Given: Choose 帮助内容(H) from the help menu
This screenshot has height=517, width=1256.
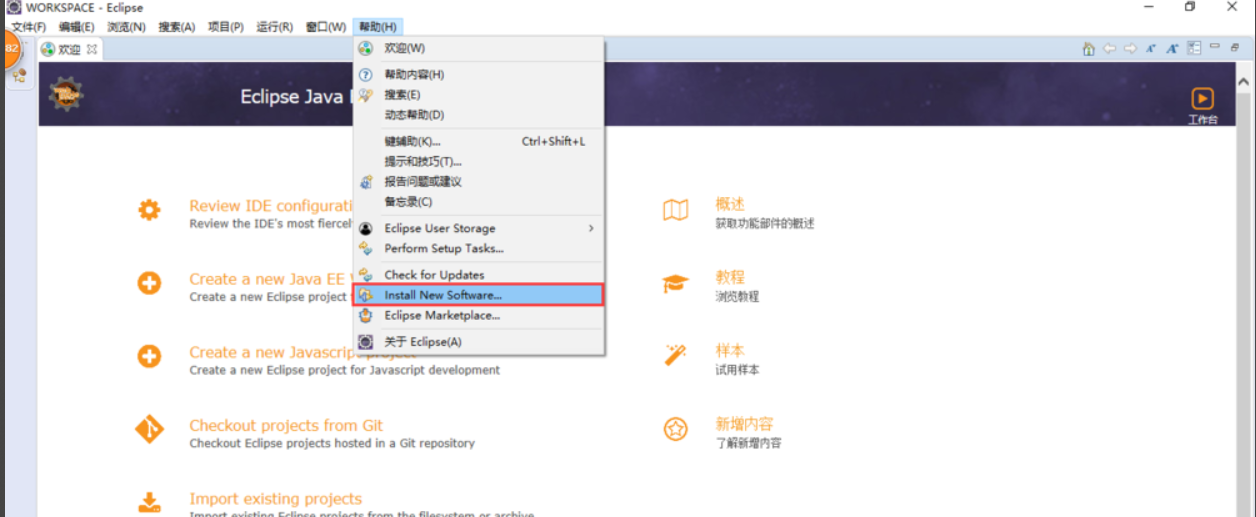Looking at the screenshot, I should (478, 74).
